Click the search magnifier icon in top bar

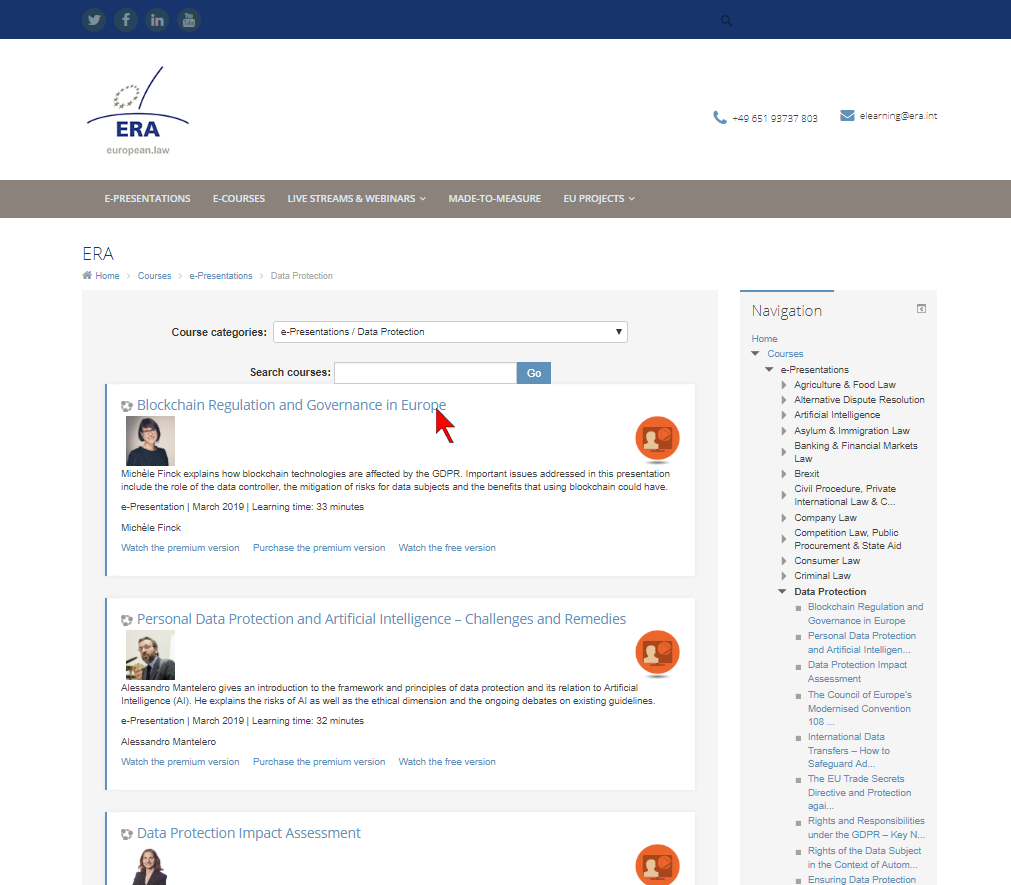tap(727, 21)
